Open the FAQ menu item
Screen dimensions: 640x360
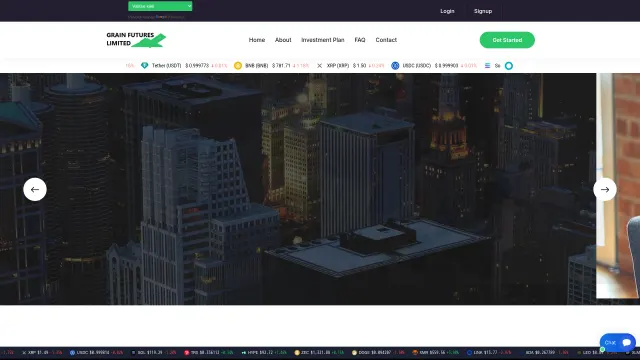click(360, 40)
